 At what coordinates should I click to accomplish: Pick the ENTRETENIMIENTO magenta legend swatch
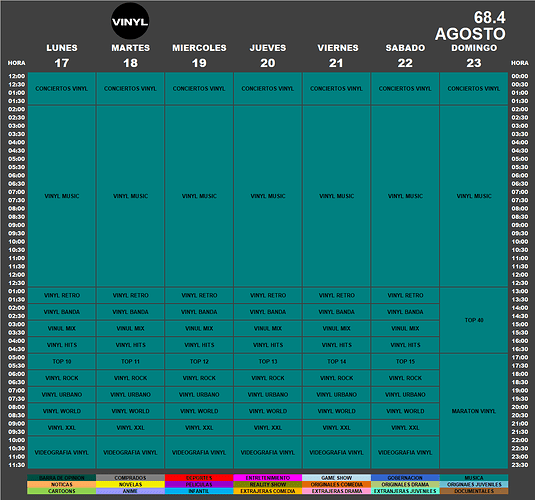268,478
